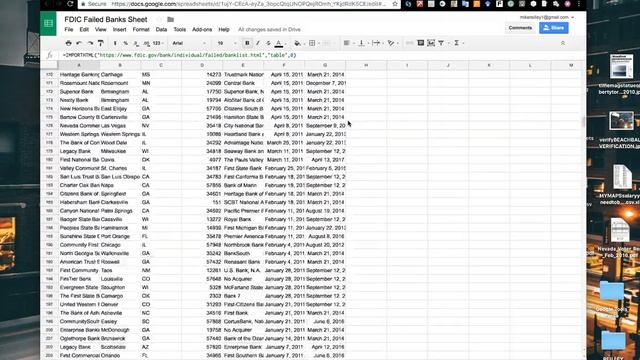The width and height of the screenshot is (640, 360).
Task: Open the text color picker
Action: (279, 43)
